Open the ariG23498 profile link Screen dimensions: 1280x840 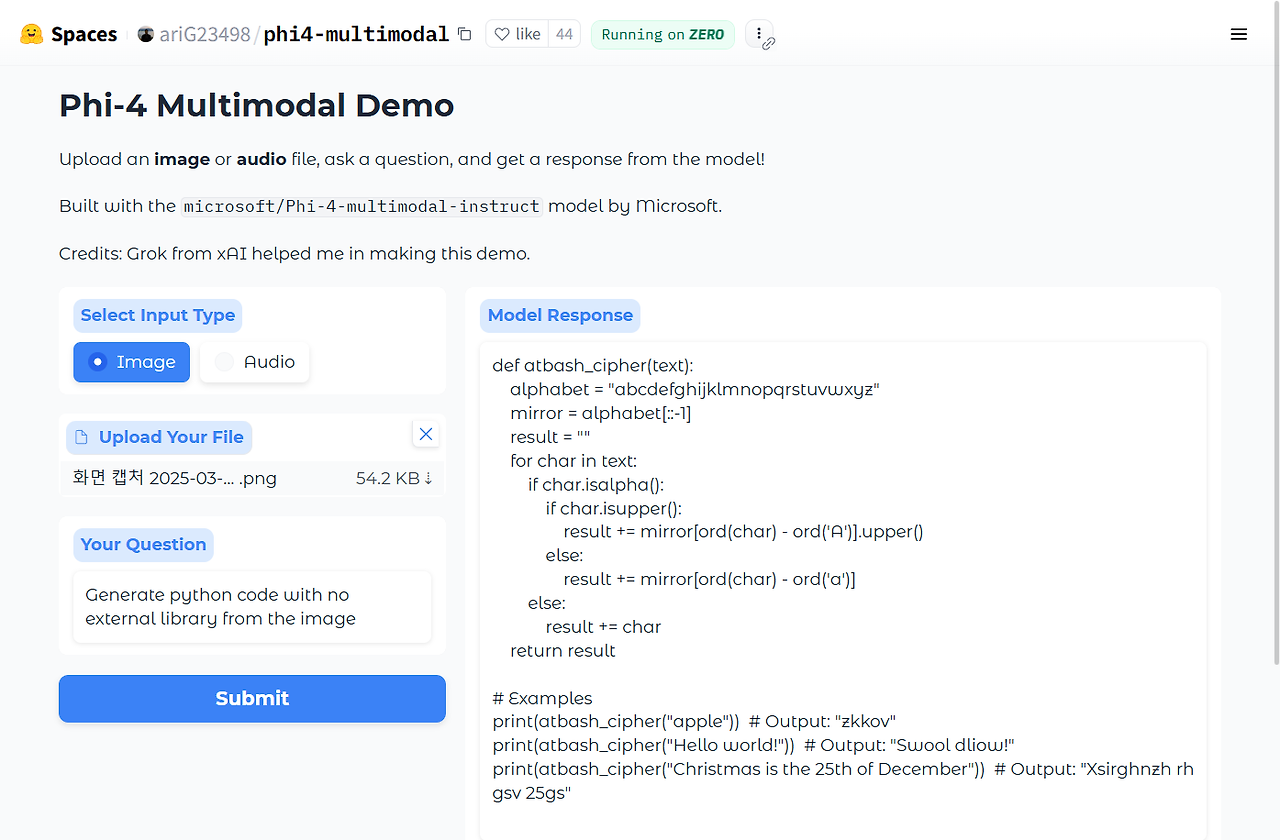[x=205, y=33]
